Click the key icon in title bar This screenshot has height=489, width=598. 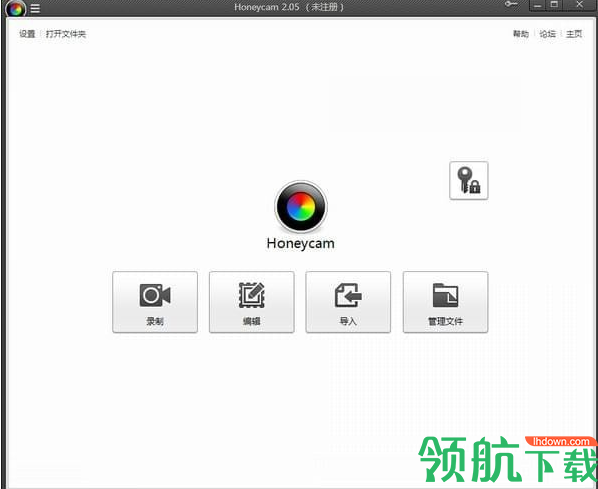coord(511,4)
